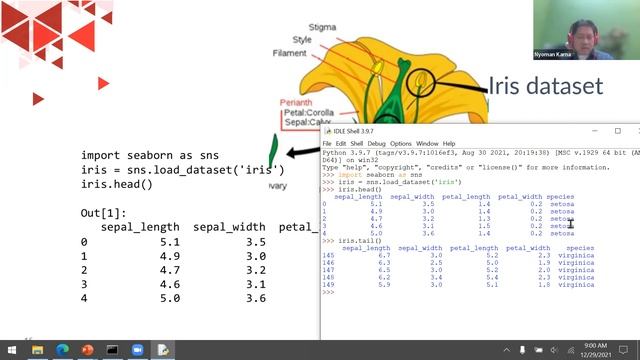This screenshot has width=640, height=360.
Task: Click value 3.6 in slide table
Action: click(256, 298)
